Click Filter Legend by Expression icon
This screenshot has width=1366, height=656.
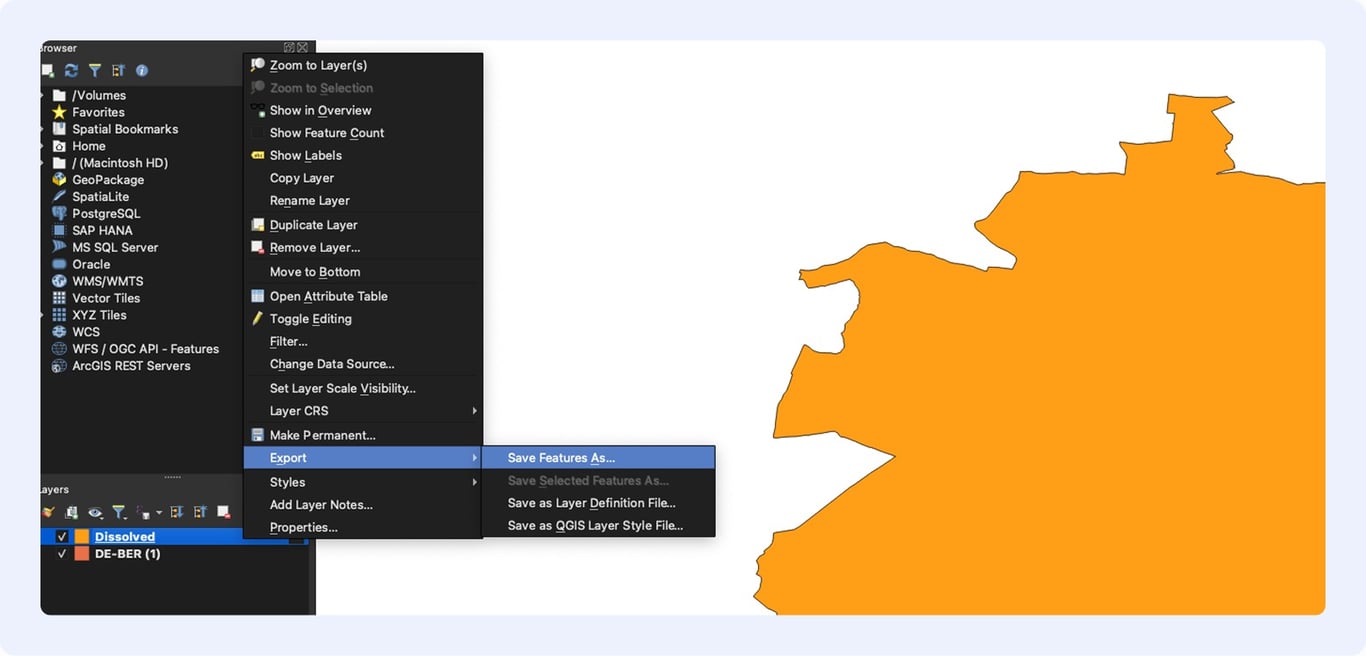[x=144, y=512]
